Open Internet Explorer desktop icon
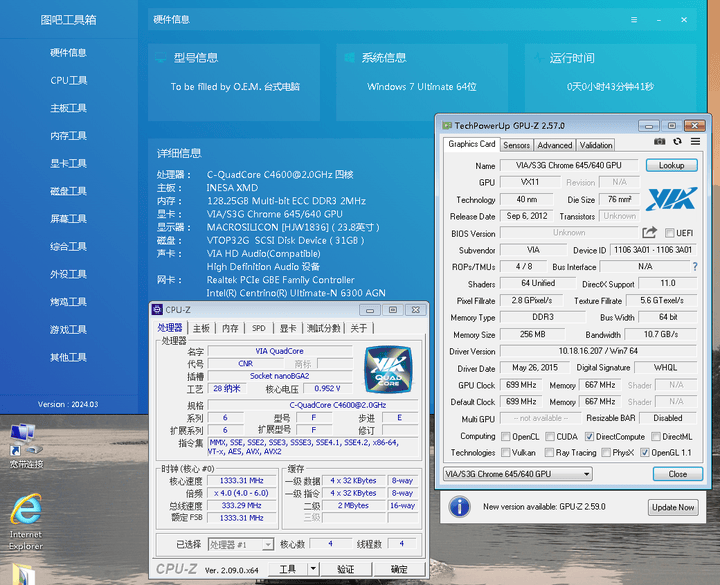 (26, 522)
